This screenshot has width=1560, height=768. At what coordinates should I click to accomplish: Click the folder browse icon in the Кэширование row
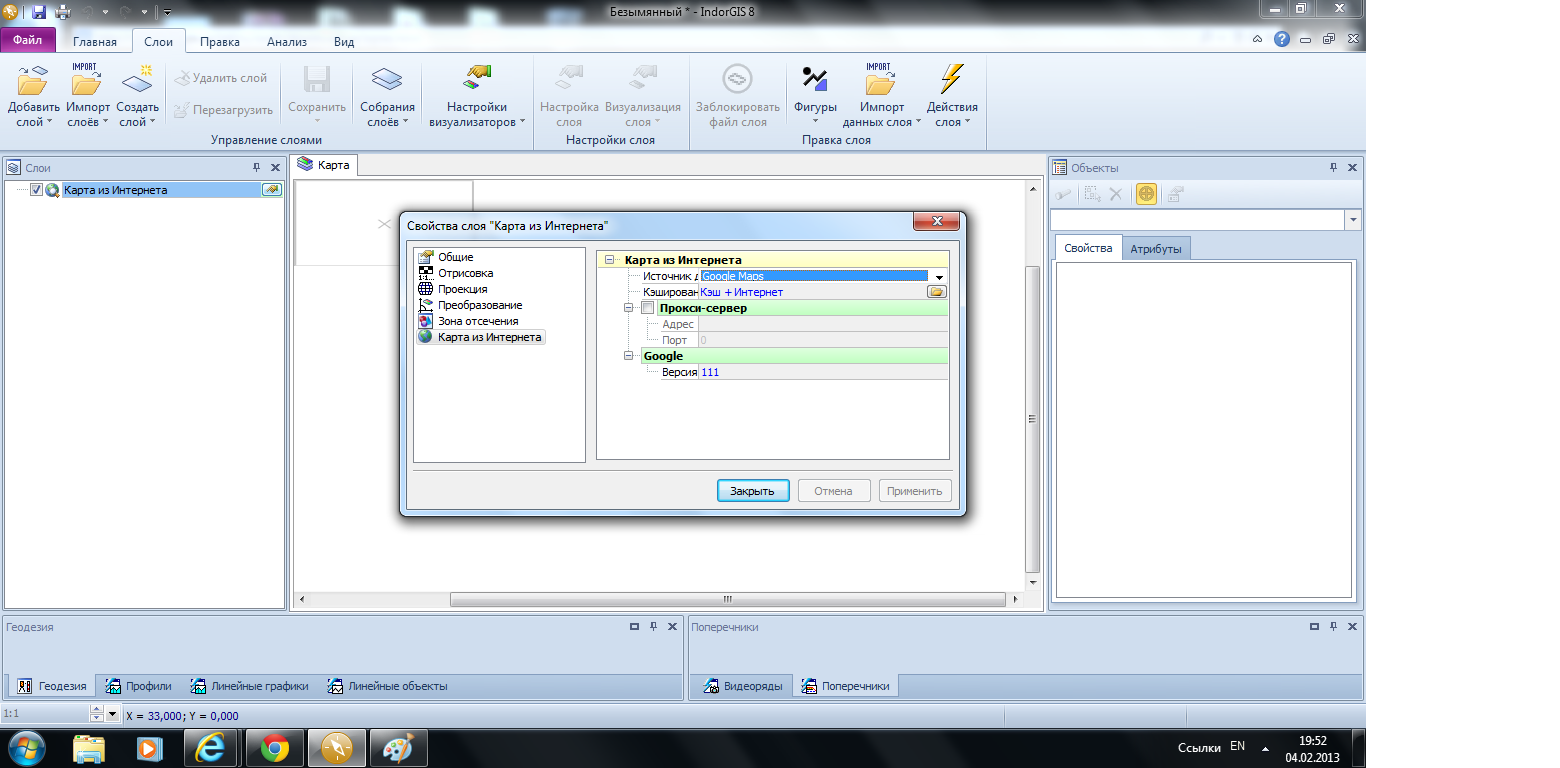point(937,292)
